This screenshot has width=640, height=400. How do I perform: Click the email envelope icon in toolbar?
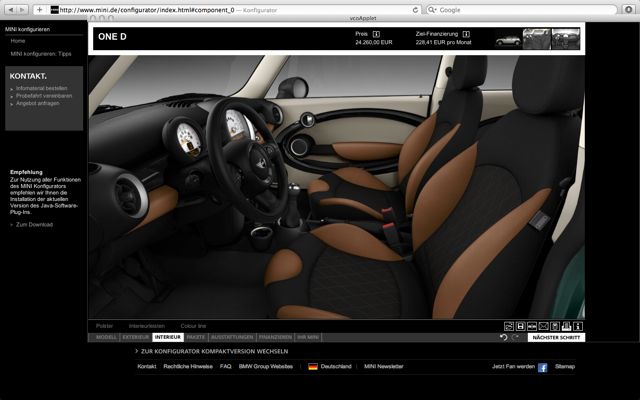[x=543, y=326]
